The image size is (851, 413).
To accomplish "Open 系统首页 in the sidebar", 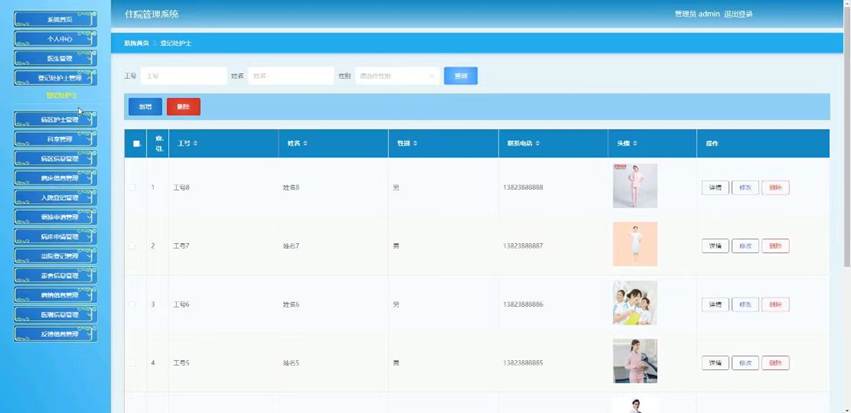I will click(55, 19).
